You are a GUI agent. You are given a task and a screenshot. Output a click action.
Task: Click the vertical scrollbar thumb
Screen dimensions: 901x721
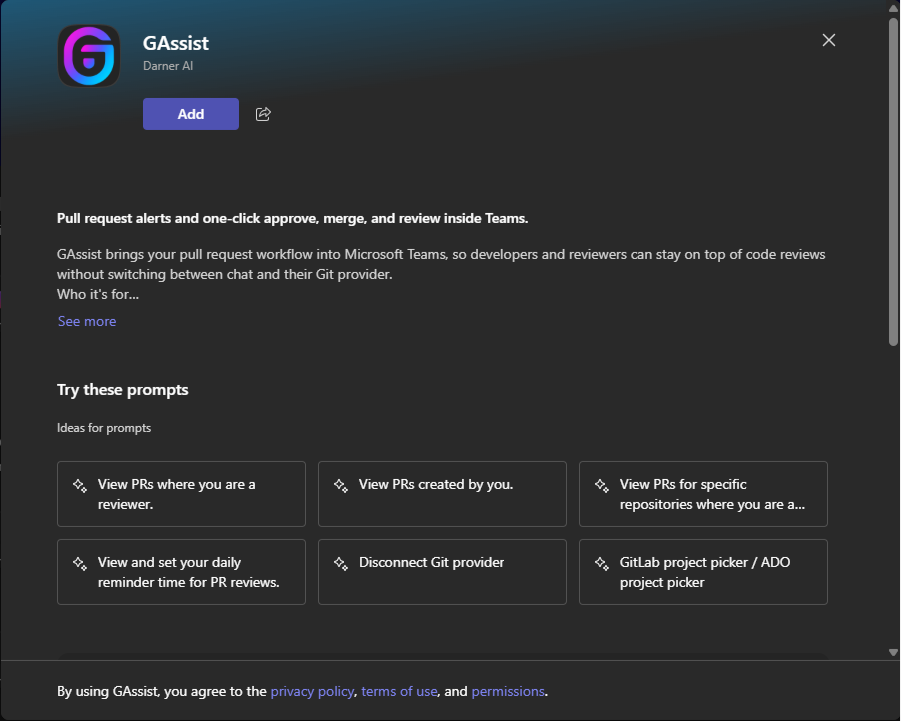(x=893, y=181)
